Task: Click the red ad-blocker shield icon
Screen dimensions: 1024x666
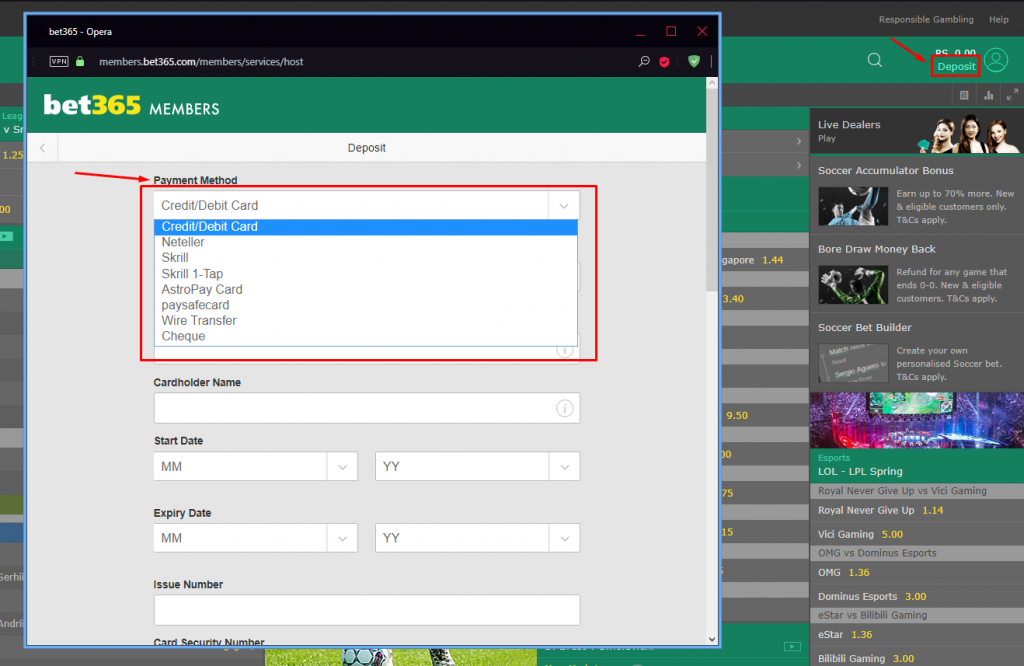Action: click(x=664, y=62)
